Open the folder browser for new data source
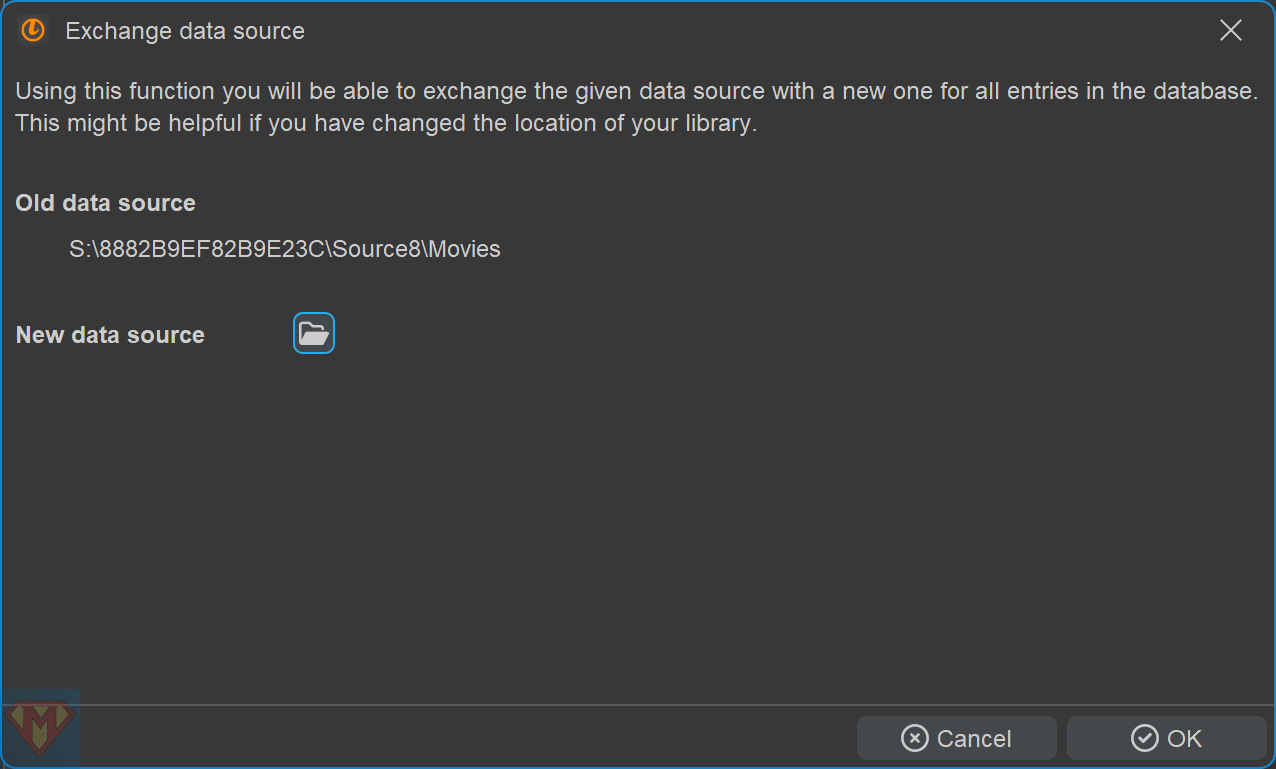Viewport: 1276px width, 769px height. (x=314, y=333)
